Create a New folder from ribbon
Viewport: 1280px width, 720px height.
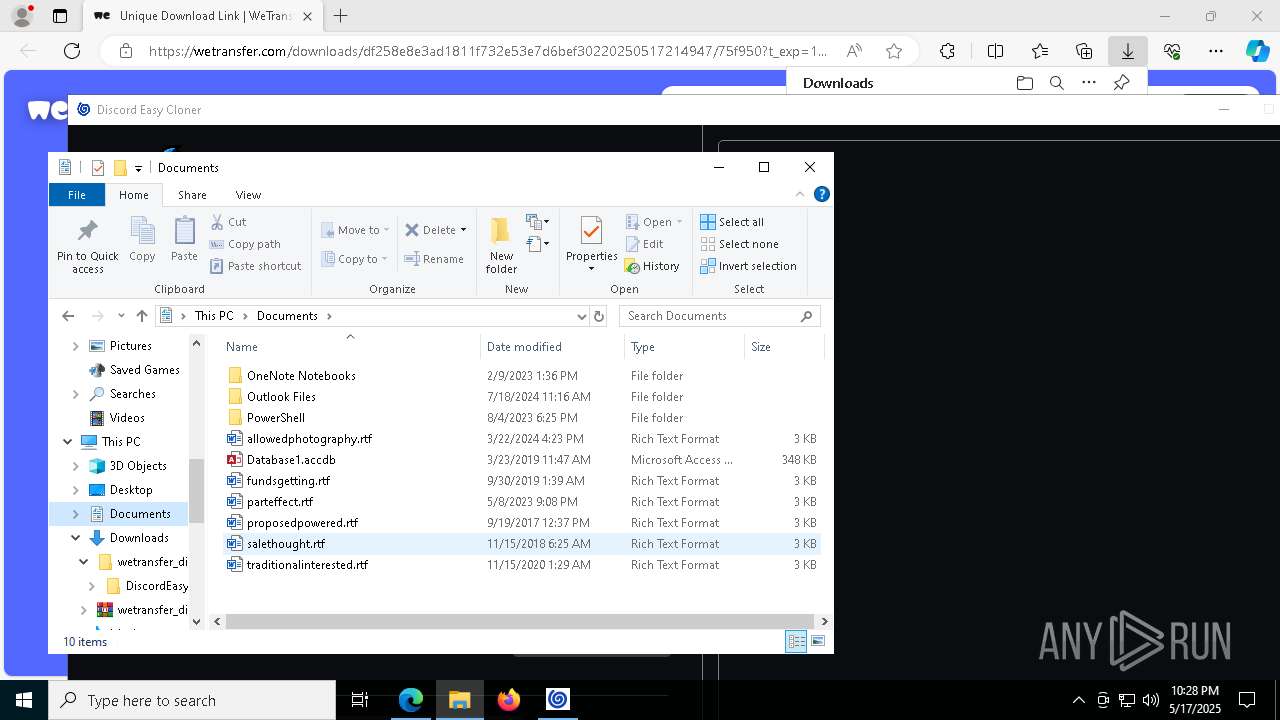tap(501, 245)
